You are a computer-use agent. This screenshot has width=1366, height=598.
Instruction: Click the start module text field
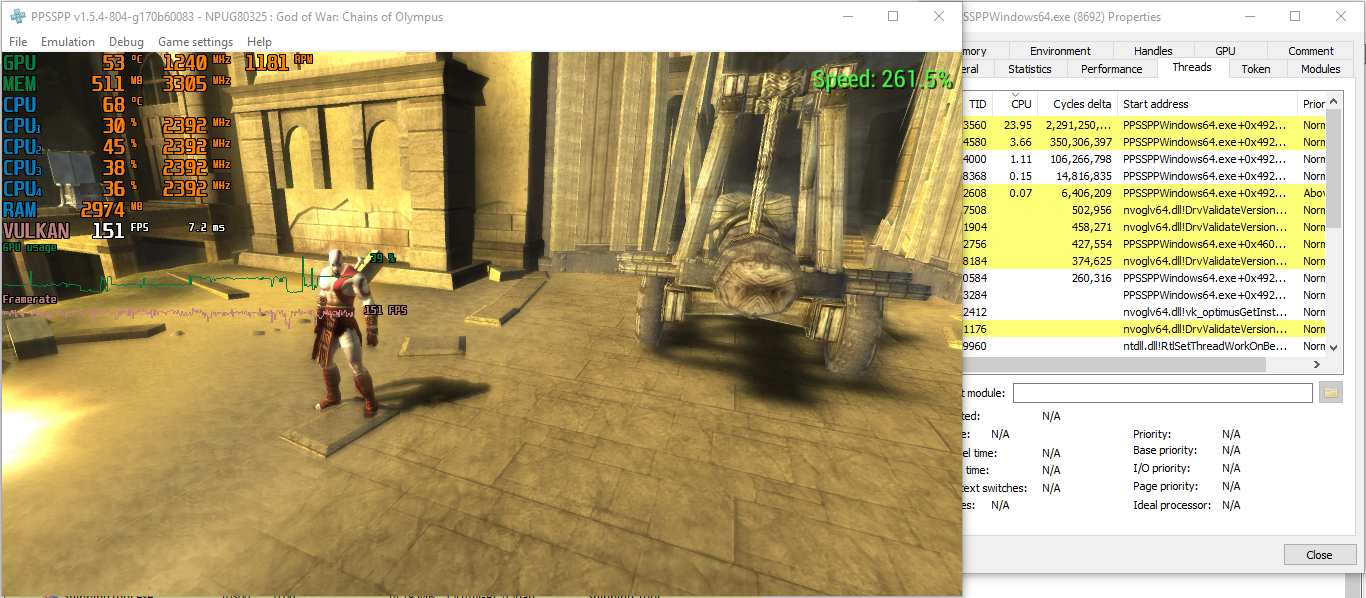[x=1163, y=393]
